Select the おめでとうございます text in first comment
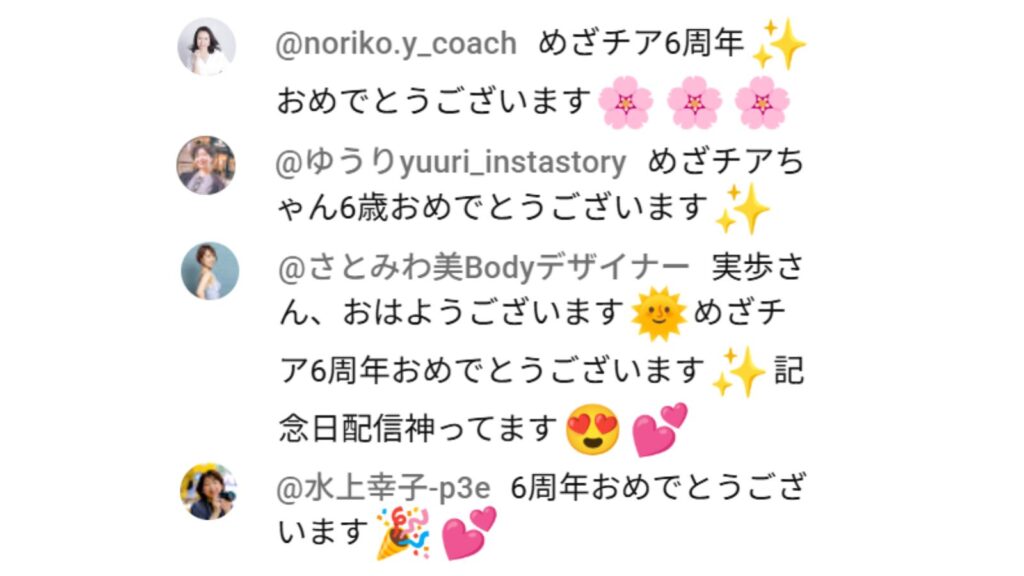The image size is (1024, 576). pyautogui.click(x=434, y=103)
